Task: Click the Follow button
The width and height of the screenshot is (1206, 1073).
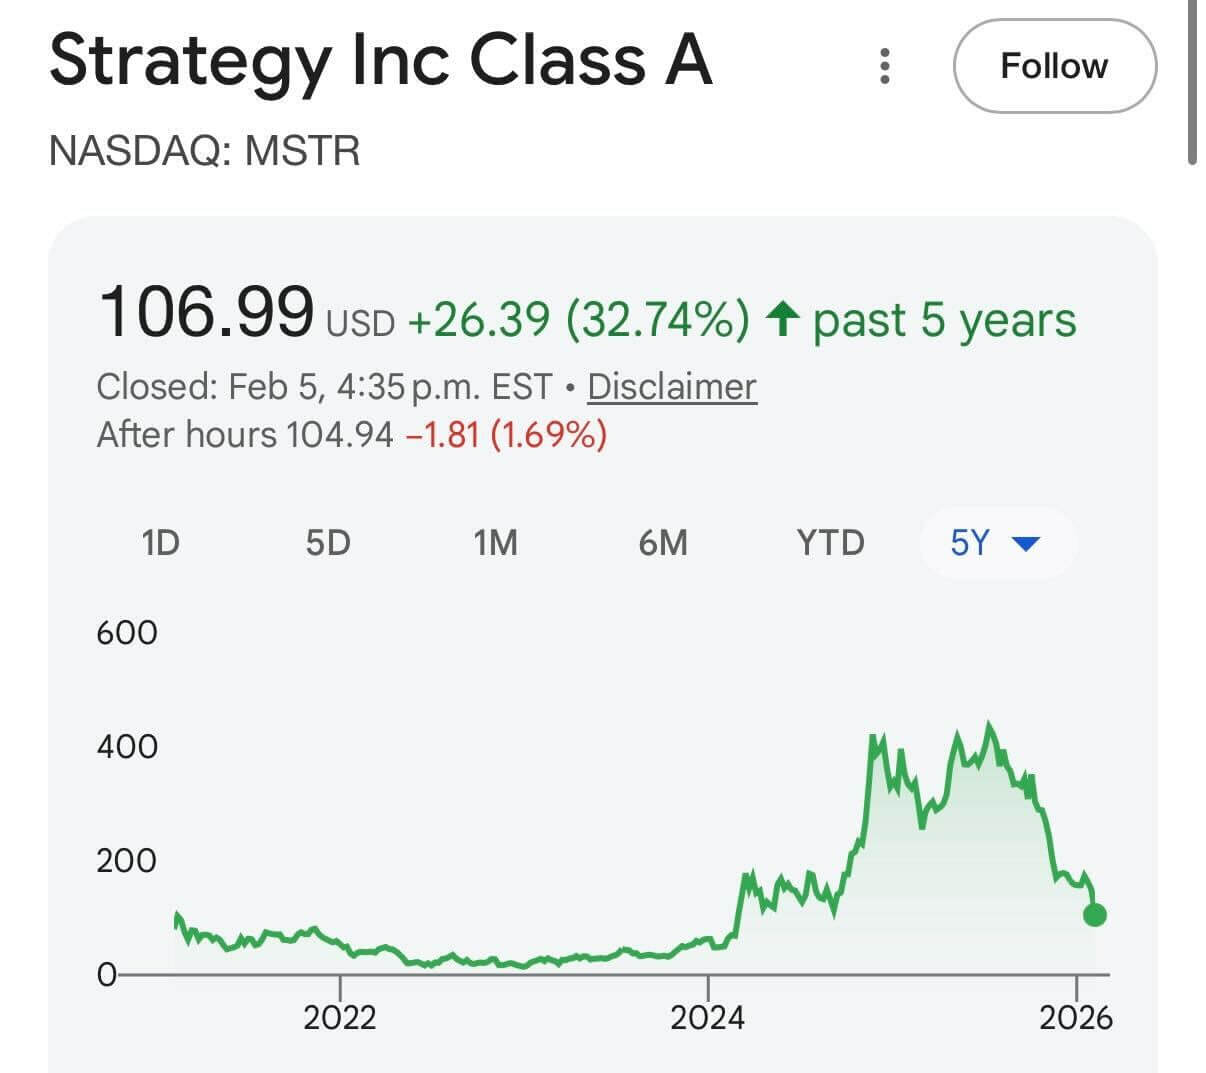Action: tap(1054, 66)
